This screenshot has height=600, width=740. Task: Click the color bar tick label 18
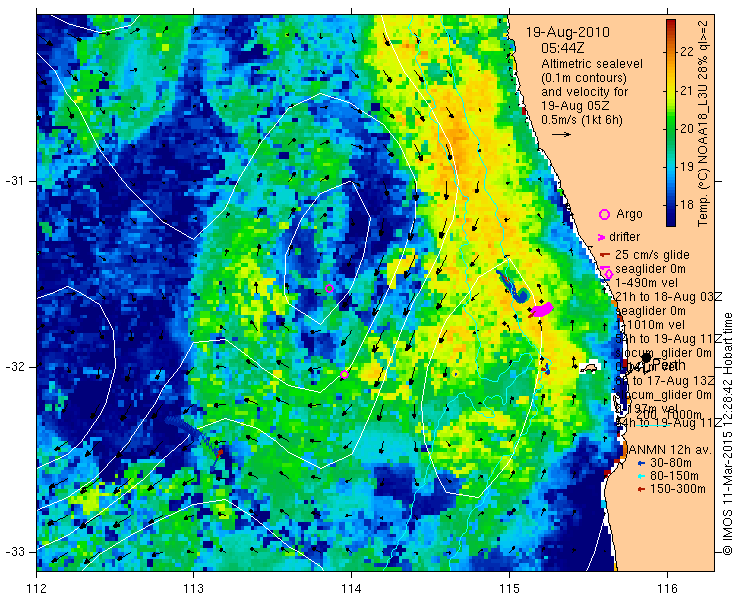click(x=687, y=205)
